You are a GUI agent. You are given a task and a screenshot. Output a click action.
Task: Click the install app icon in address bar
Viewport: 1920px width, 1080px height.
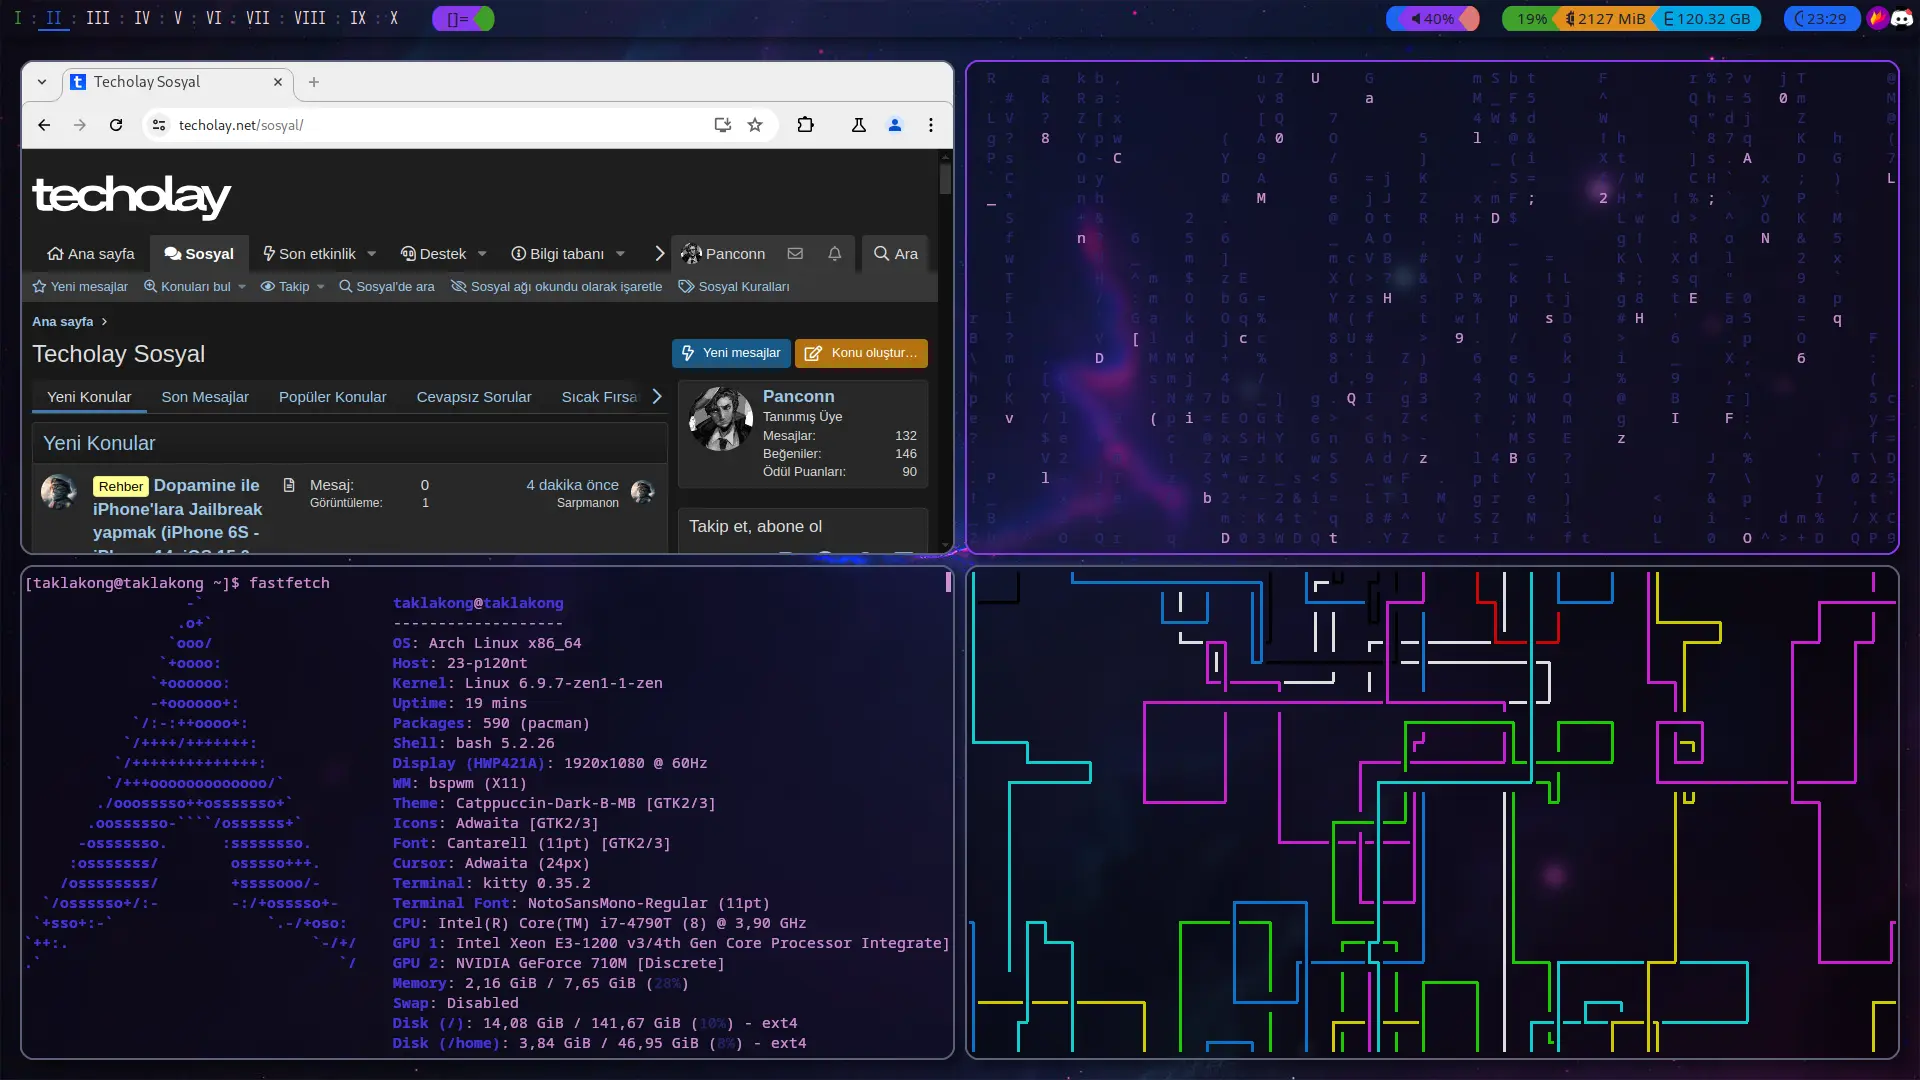(x=722, y=125)
